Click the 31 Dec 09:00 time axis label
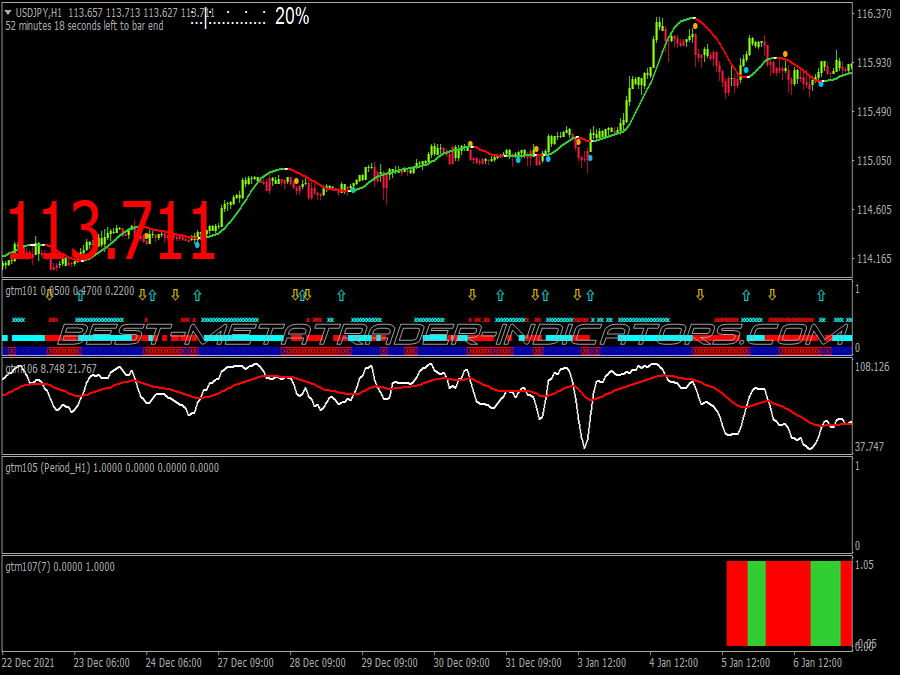Screen dimensions: 900x675 (533, 663)
